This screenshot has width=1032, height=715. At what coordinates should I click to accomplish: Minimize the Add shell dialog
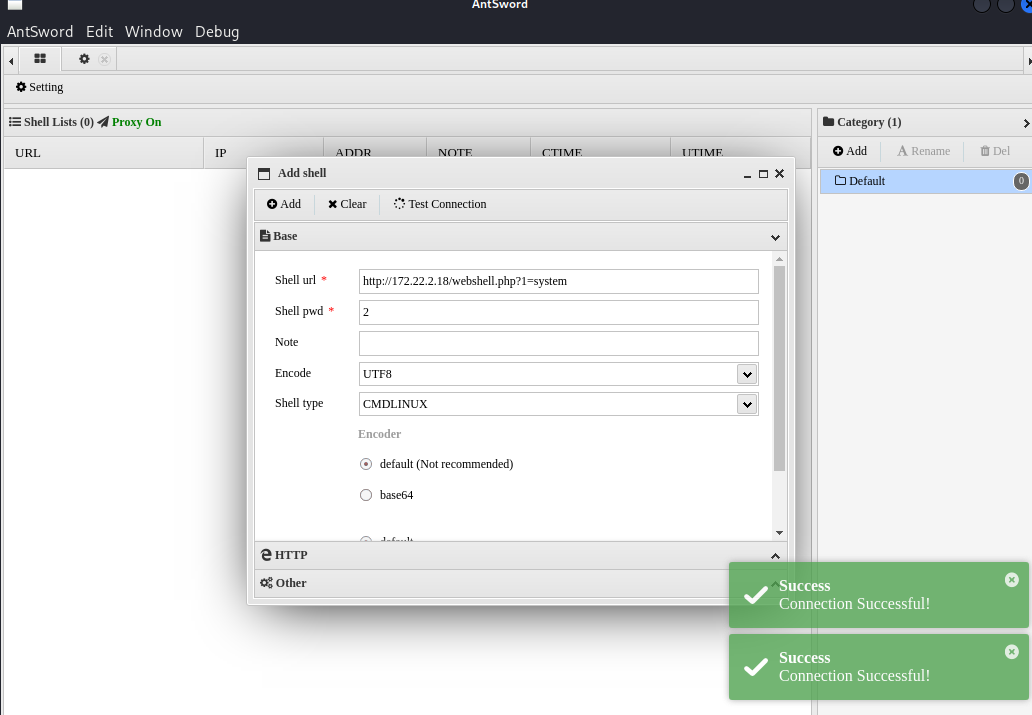[x=747, y=174]
